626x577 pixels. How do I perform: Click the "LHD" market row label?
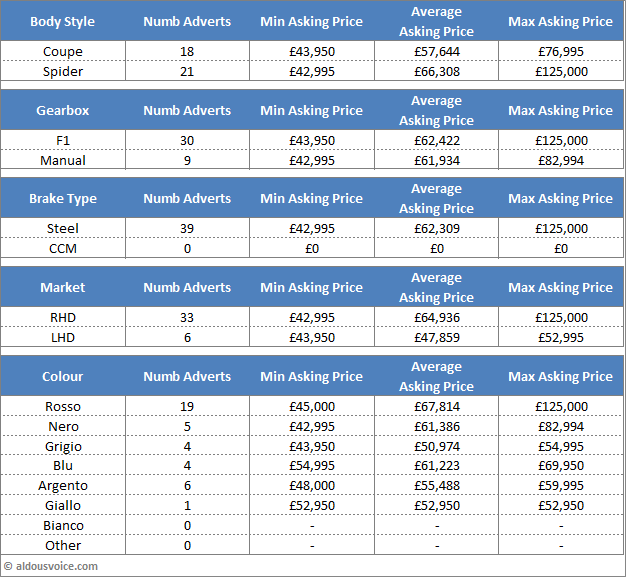[x=63, y=337]
